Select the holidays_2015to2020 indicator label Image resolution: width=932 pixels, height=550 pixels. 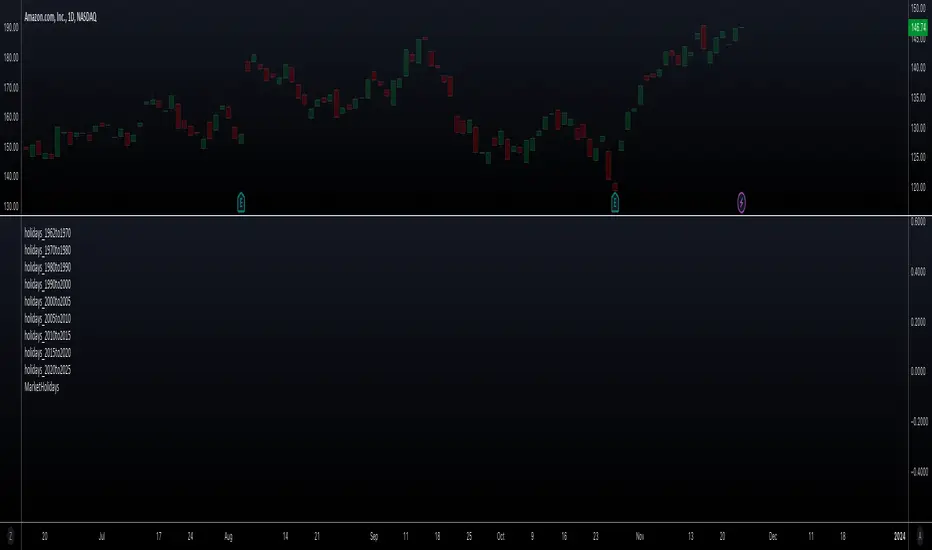pyautogui.click(x=48, y=353)
